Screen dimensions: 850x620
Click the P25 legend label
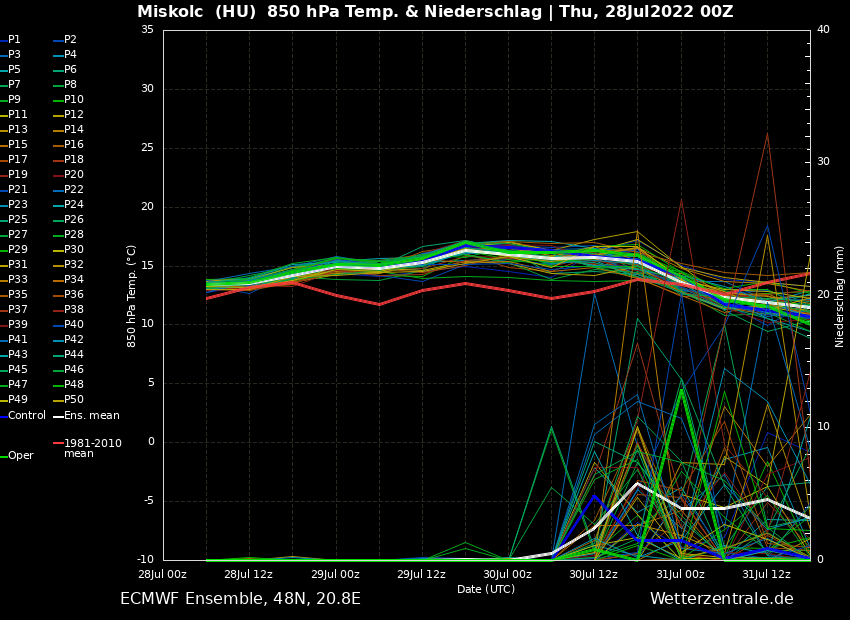18,220
